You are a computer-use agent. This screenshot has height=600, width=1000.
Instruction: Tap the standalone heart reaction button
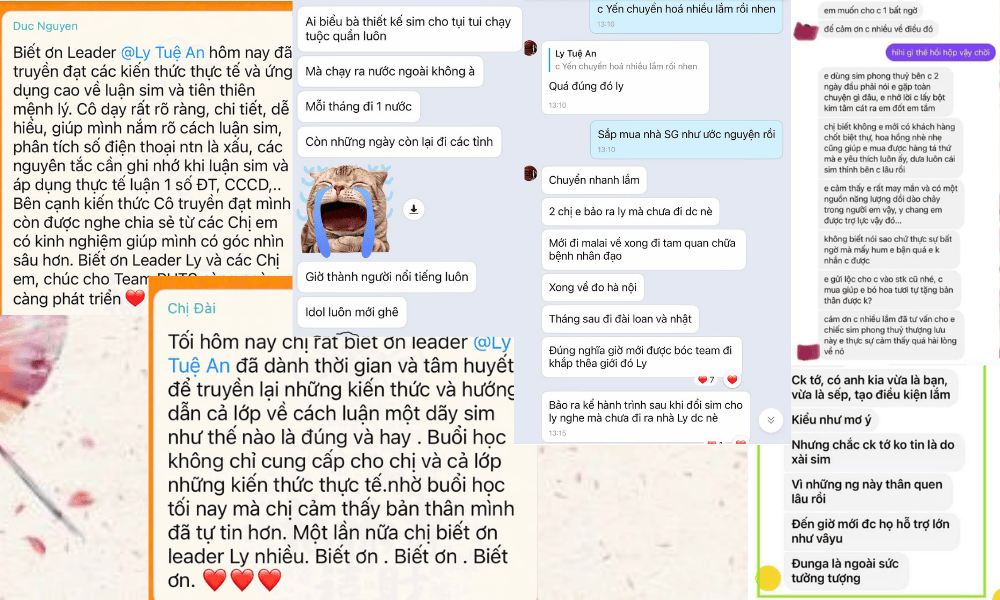click(x=732, y=379)
